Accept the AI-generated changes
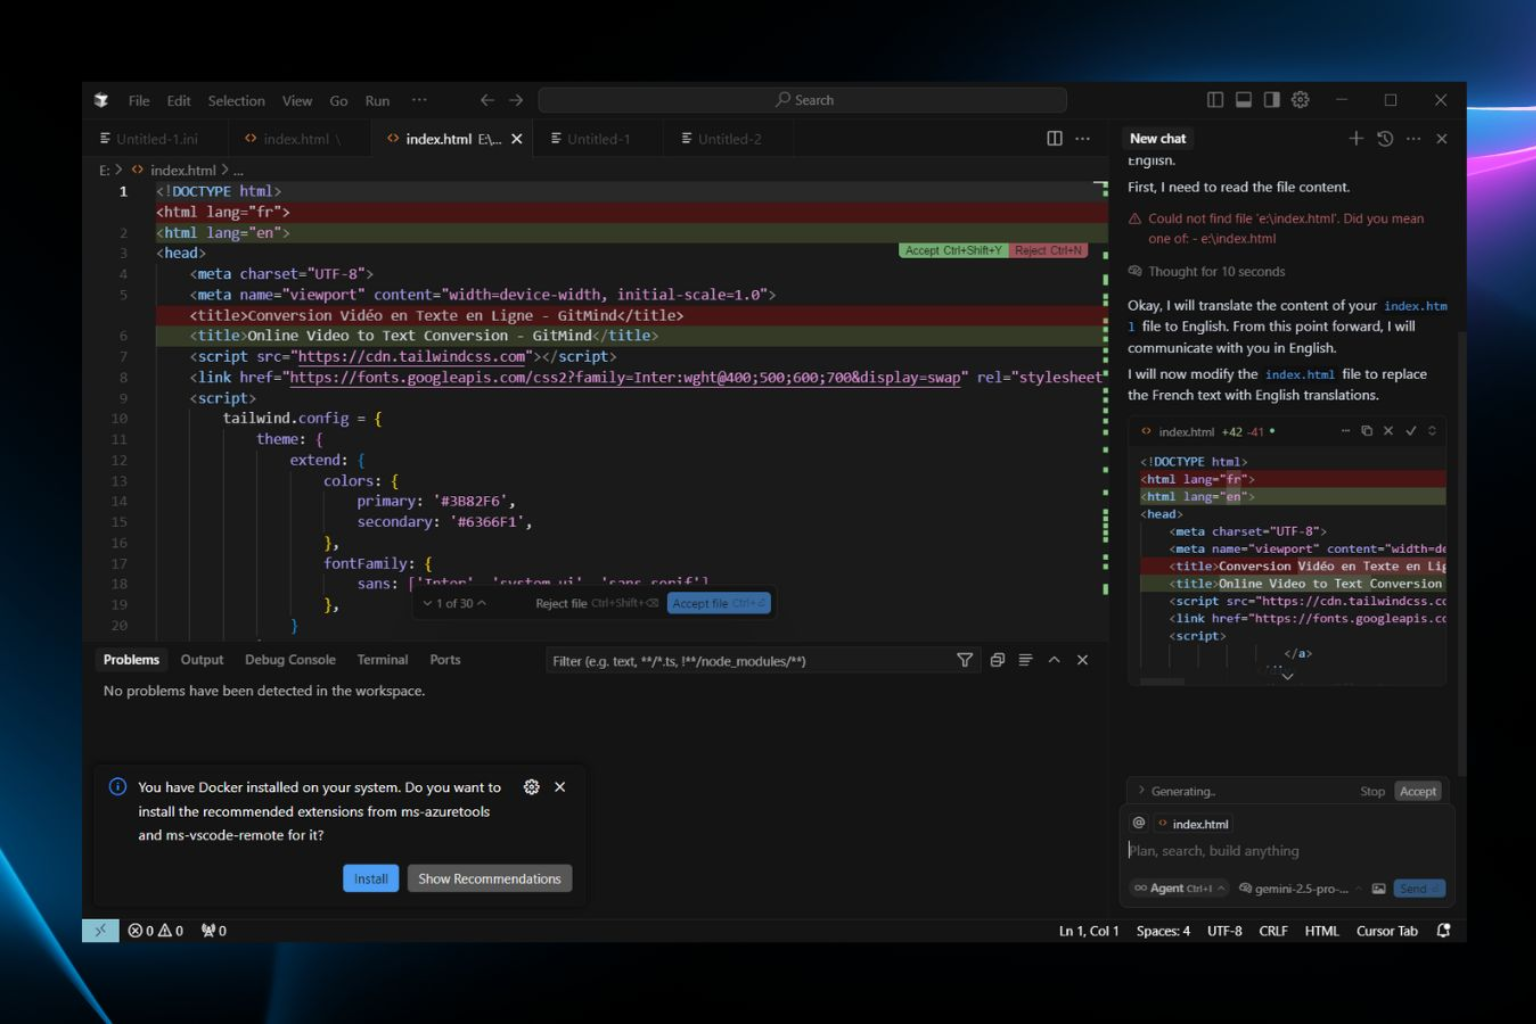The width and height of the screenshot is (1536, 1024). pos(1418,790)
